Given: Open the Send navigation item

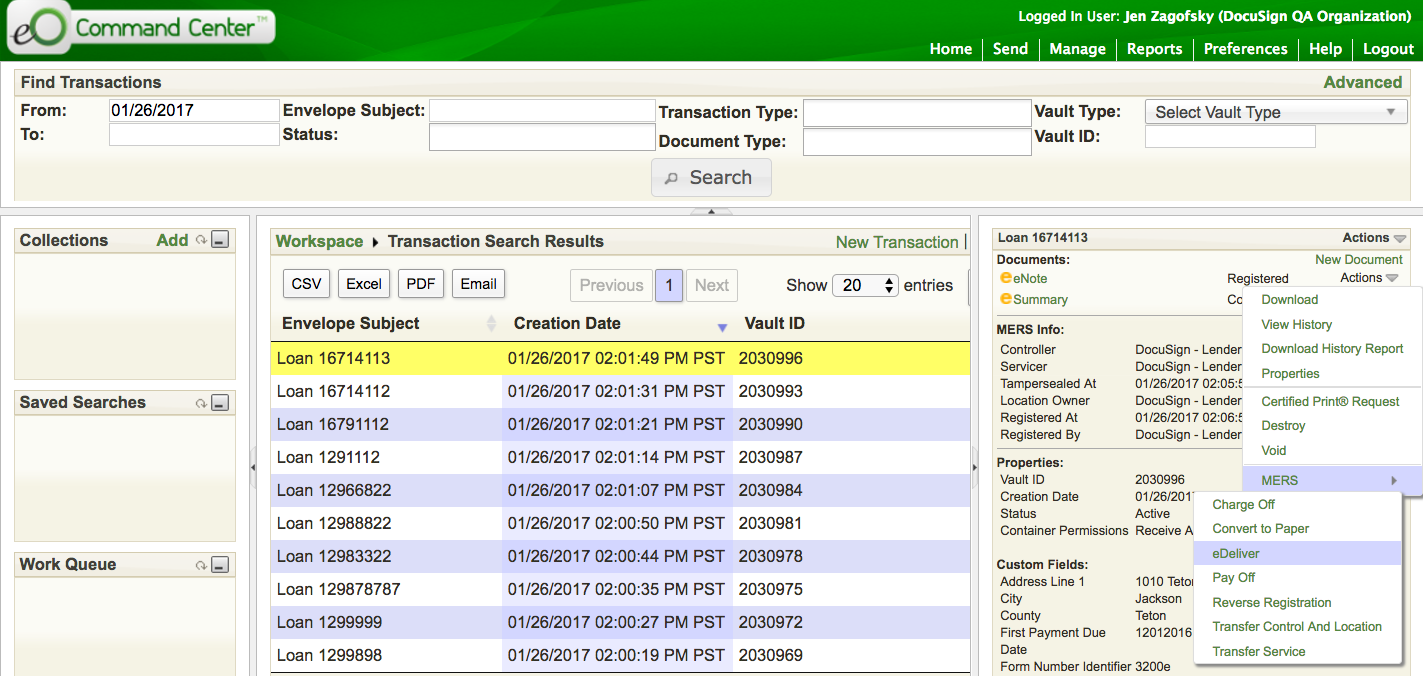Looking at the screenshot, I should [x=1010, y=48].
